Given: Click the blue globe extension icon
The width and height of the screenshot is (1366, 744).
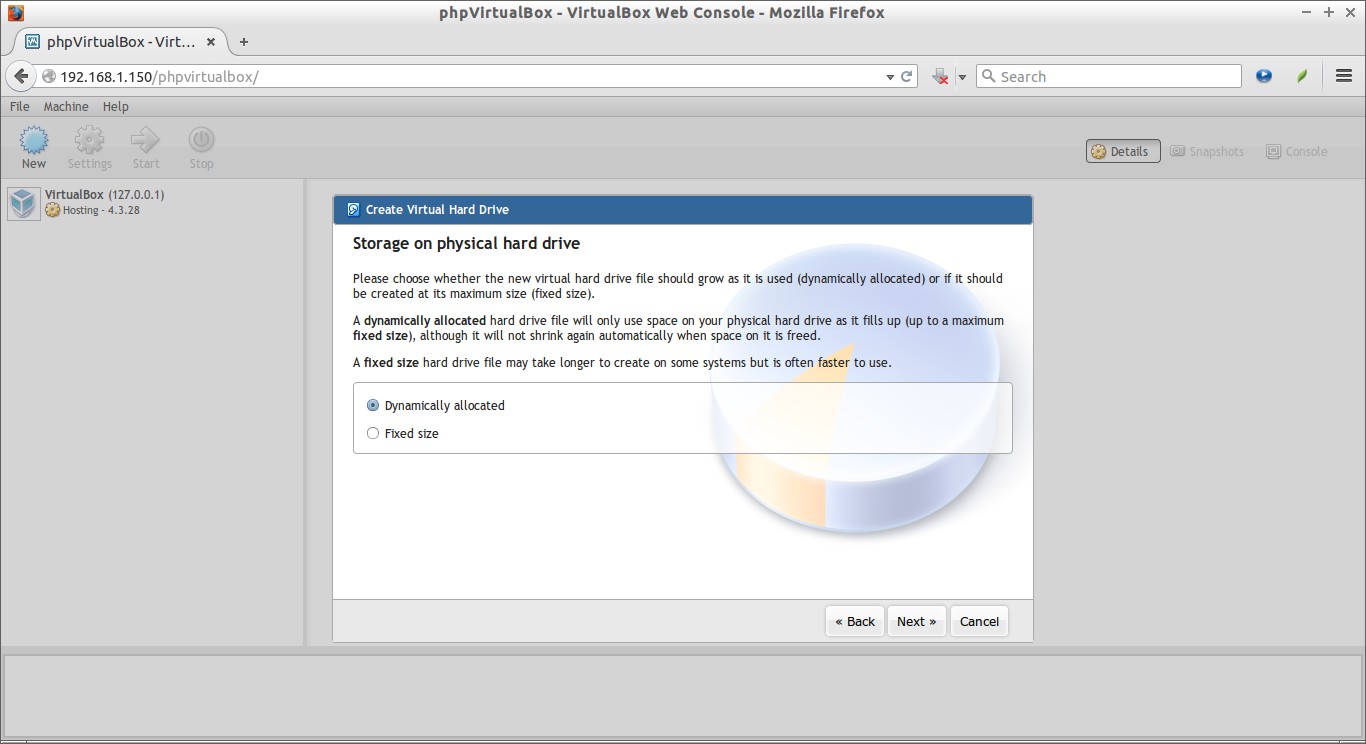Looking at the screenshot, I should click(1264, 76).
